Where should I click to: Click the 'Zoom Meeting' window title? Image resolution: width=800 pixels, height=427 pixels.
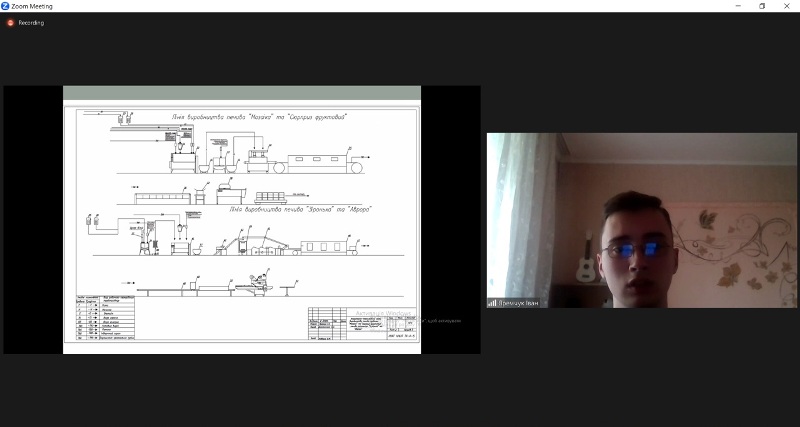click(32, 7)
